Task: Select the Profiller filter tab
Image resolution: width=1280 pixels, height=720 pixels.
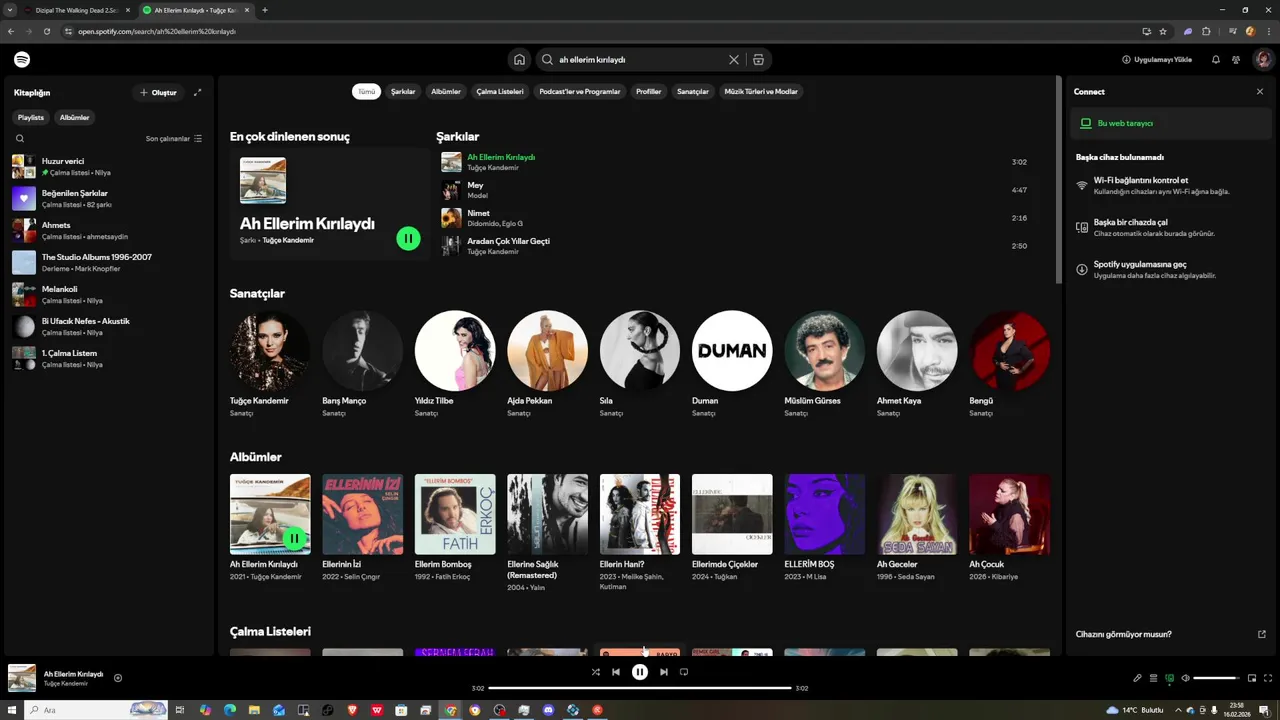Action: click(x=649, y=91)
